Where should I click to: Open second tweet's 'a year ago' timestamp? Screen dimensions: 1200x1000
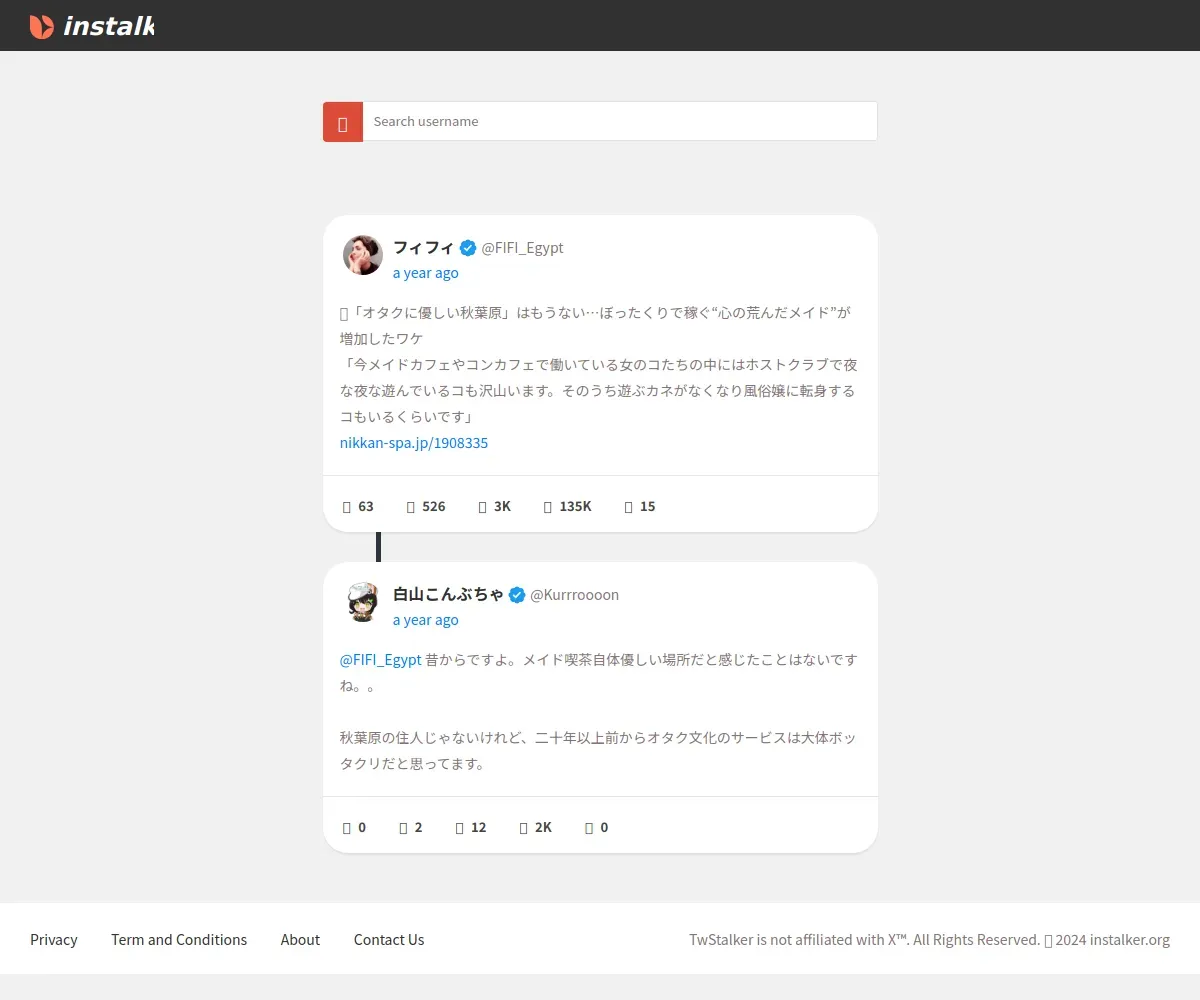coord(426,620)
